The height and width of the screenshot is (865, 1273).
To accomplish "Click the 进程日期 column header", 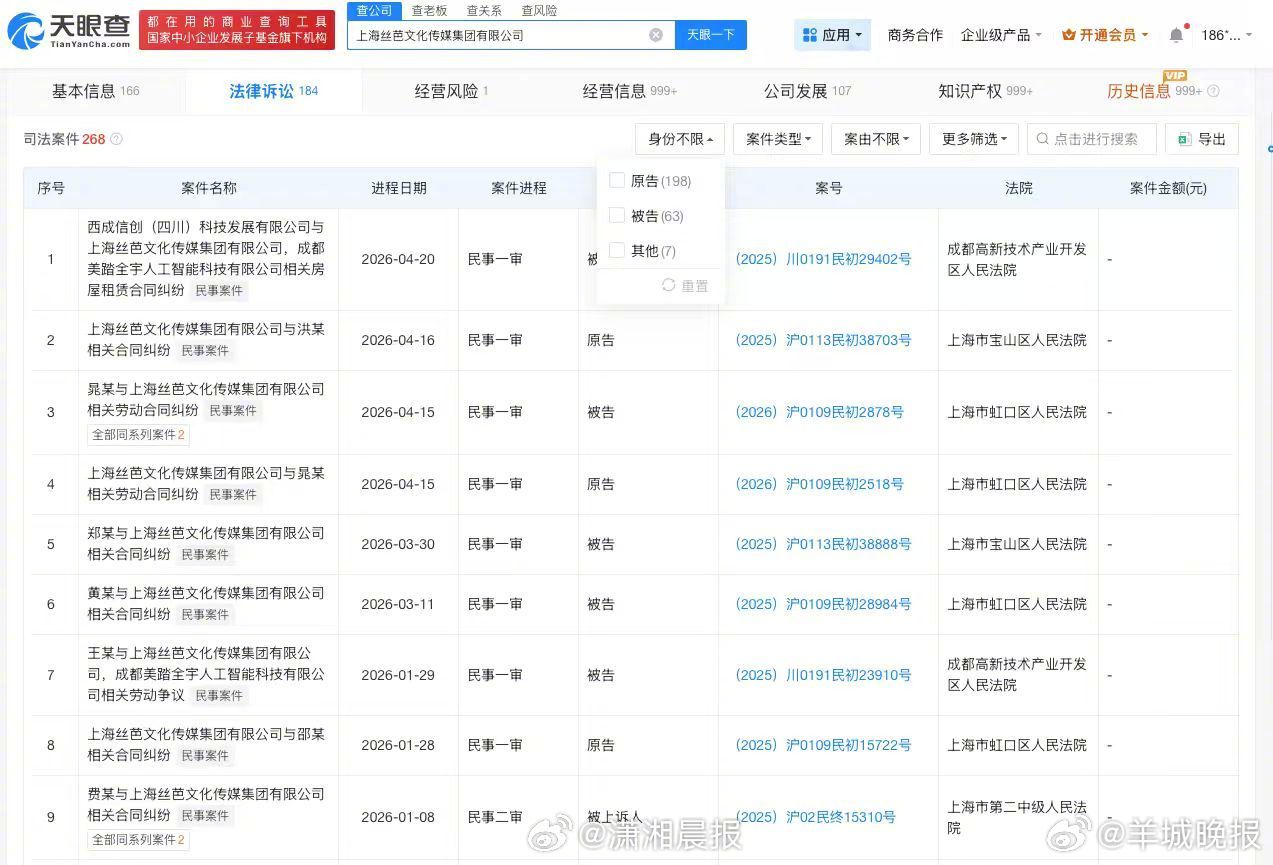I will click(x=398, y=188).
